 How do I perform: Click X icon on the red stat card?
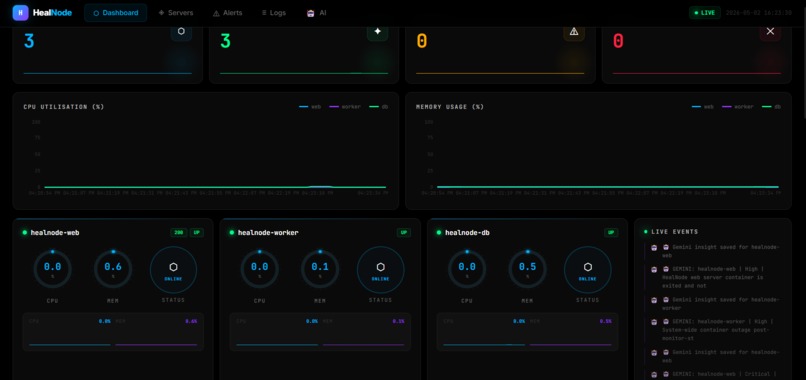tap(770, 31)
